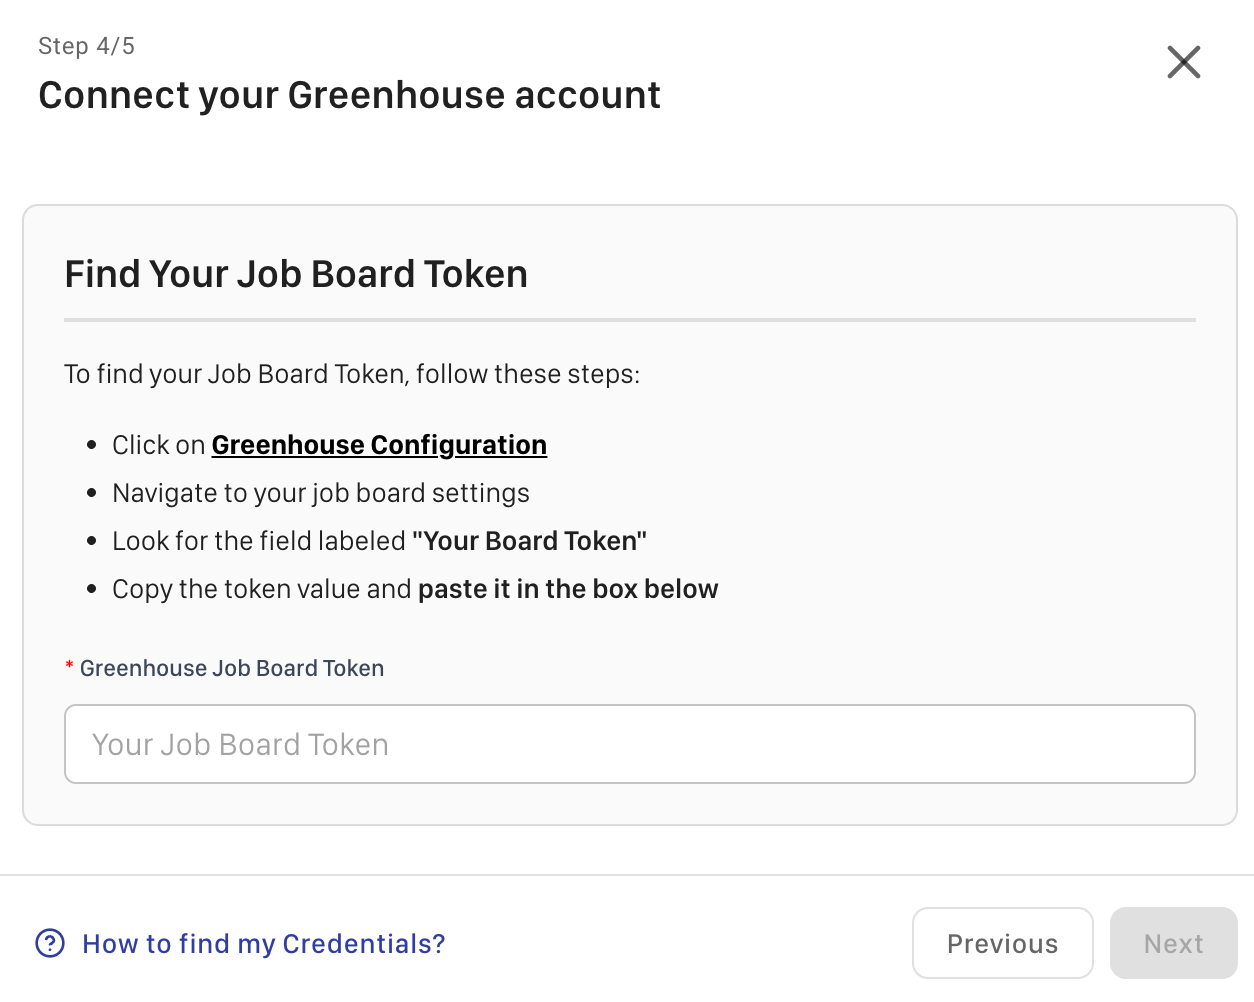1254x1002 pixels.
Task: Click the follow these steps intro sentence
Action: pyautogui.click(x=351, y=374)
